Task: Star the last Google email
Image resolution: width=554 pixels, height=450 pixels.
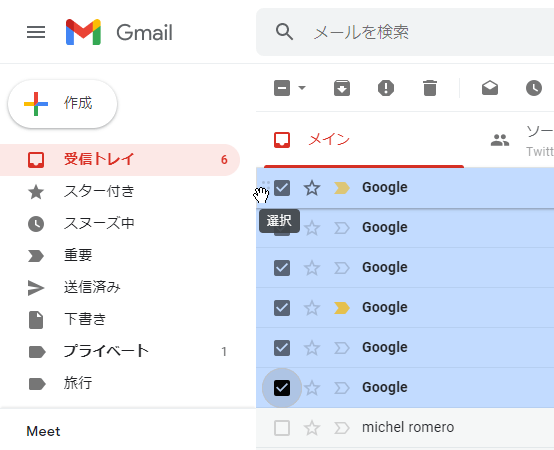Action: click(312, 388)
